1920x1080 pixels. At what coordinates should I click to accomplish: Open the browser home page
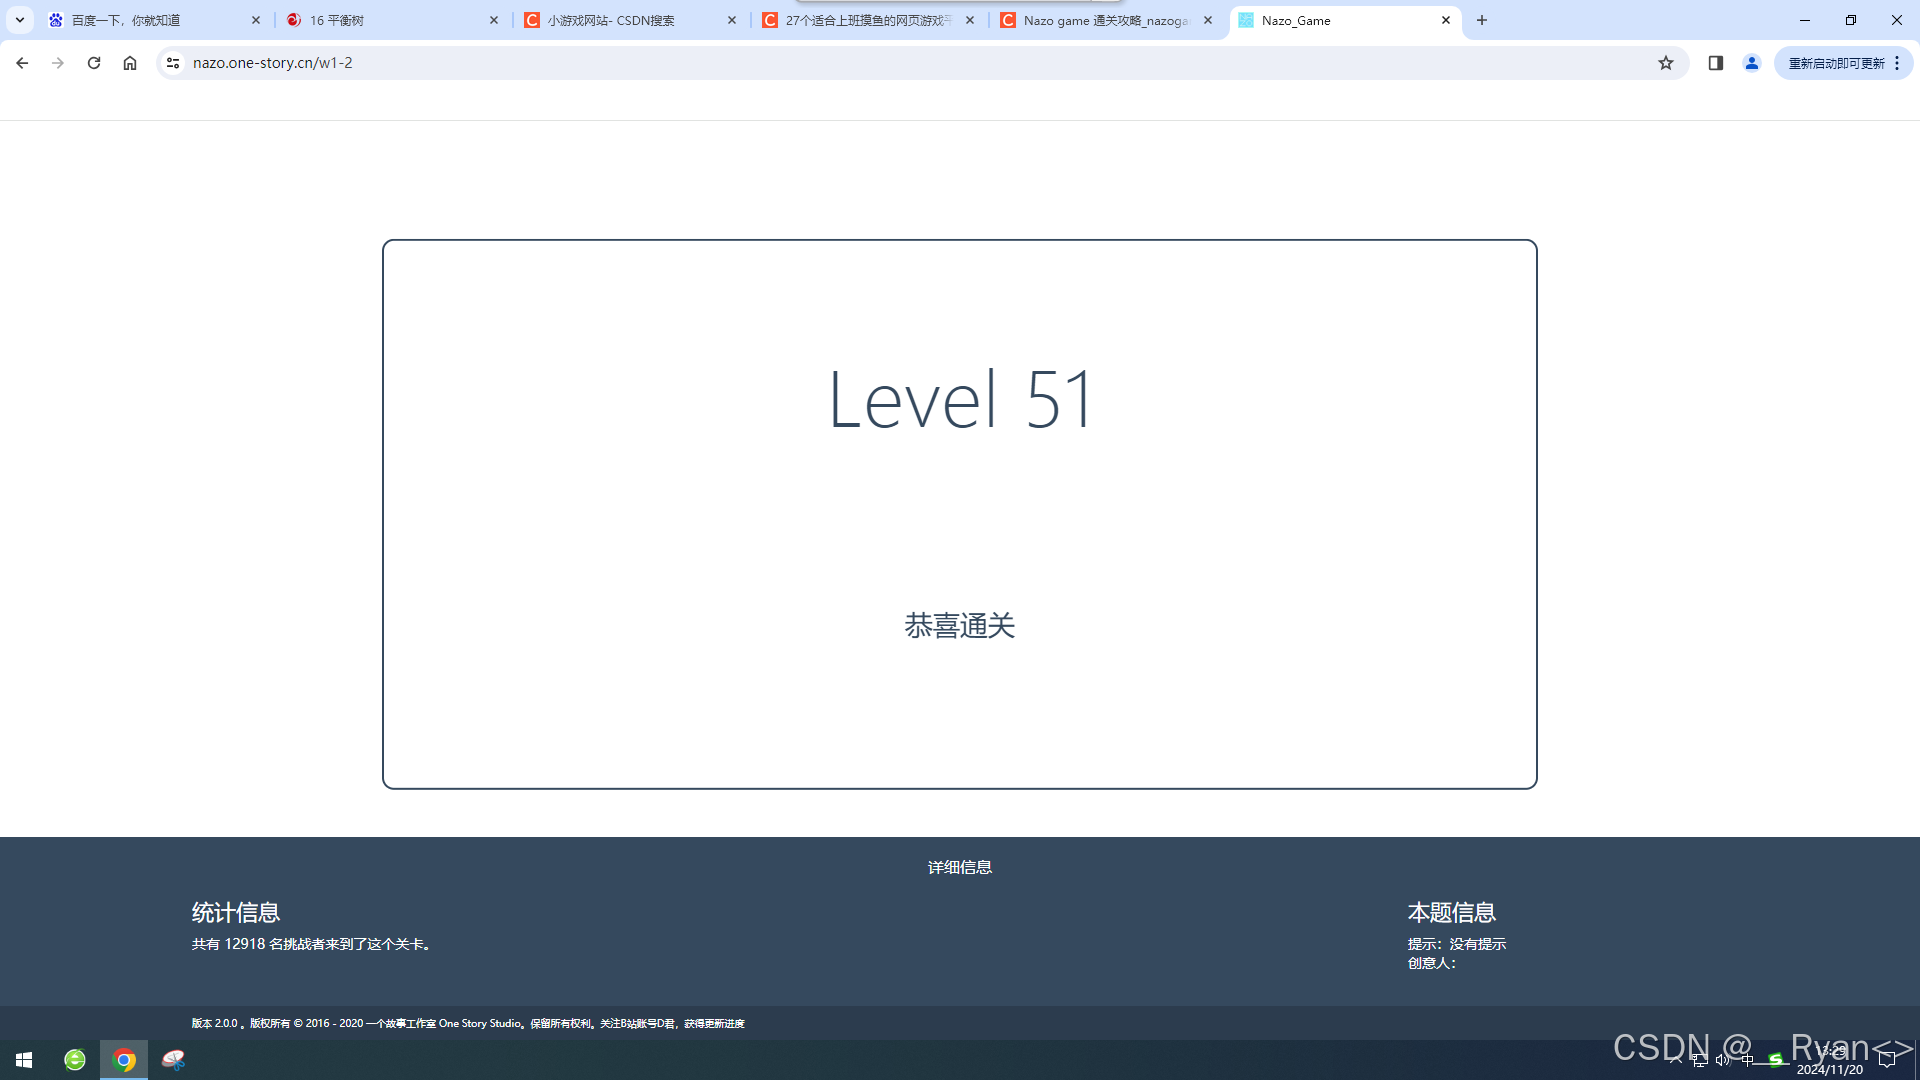tap(130, 63)
